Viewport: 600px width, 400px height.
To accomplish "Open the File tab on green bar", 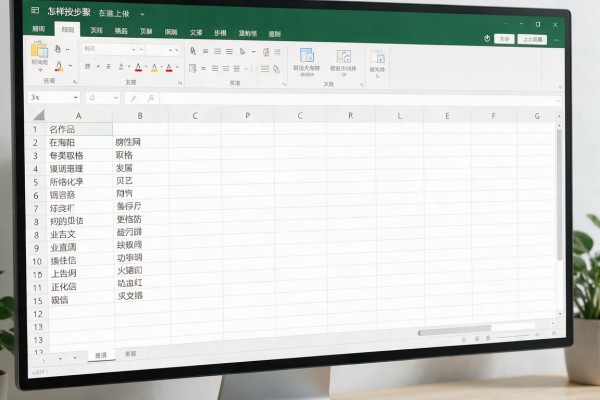I will (x=38, y=29).
